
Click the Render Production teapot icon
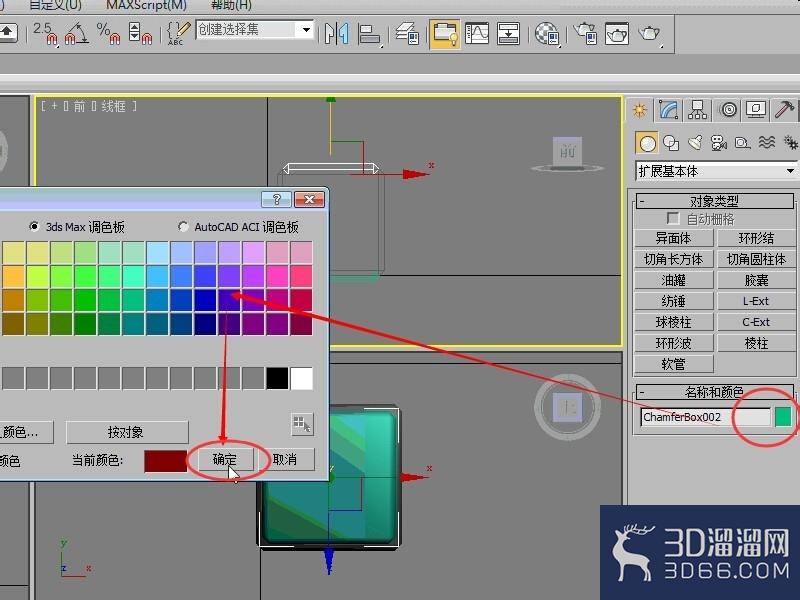[x=649, y=34]
